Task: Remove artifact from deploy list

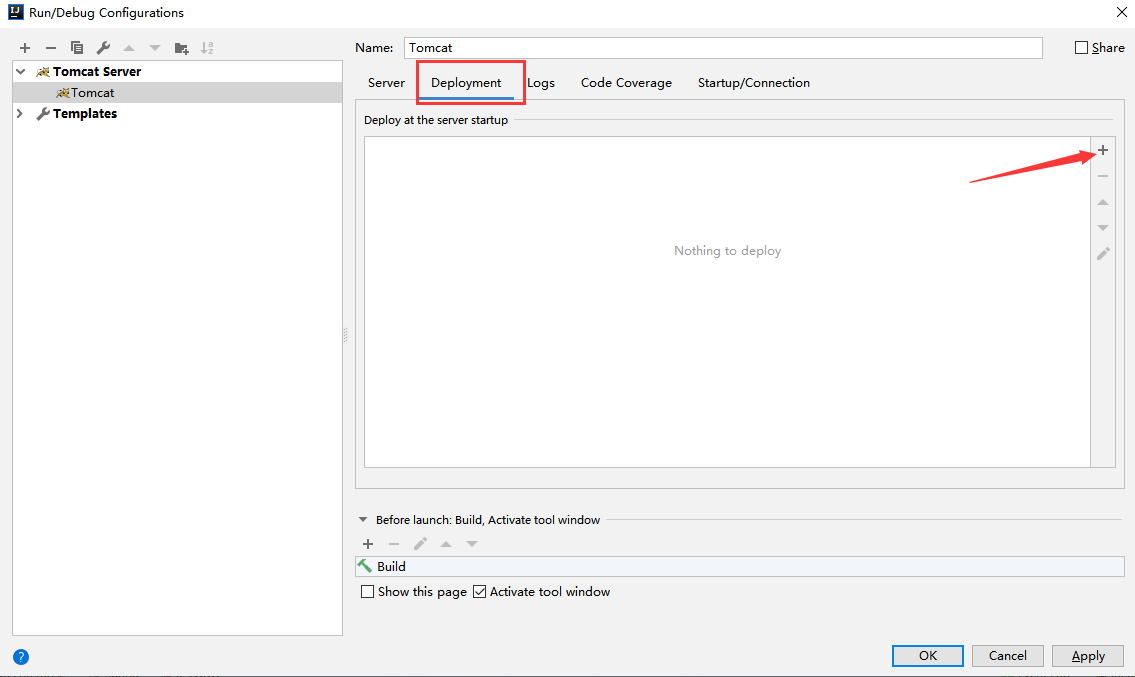Action: click(1102, 176)
